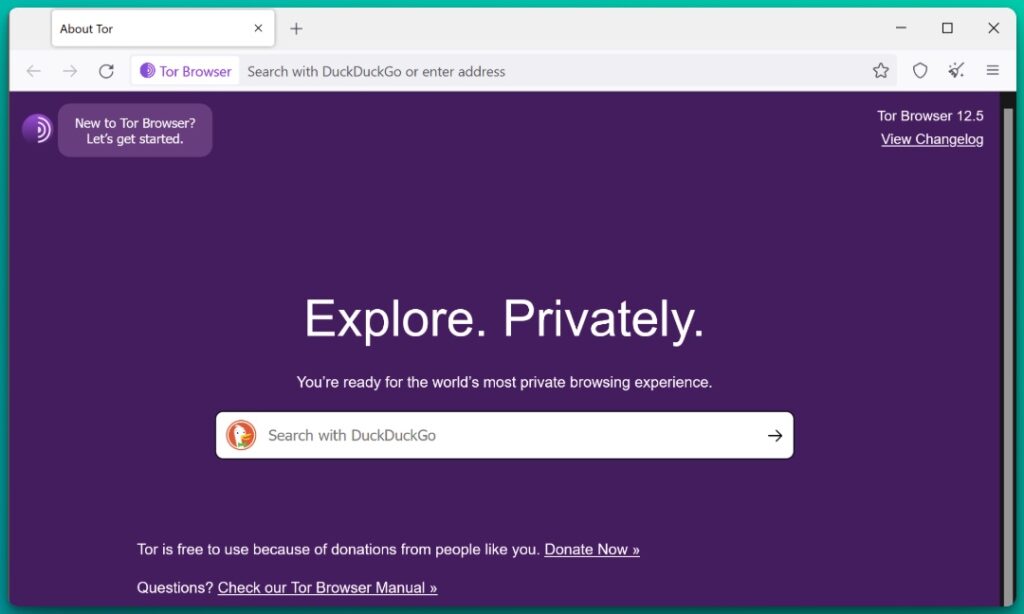The image size is (1024, 614).
Task: Open the security level shield icon
Action: pos(920,71)
